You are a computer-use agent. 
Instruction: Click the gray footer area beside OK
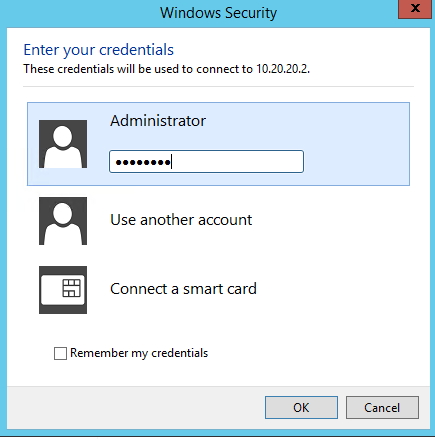[x=133, y=407]
